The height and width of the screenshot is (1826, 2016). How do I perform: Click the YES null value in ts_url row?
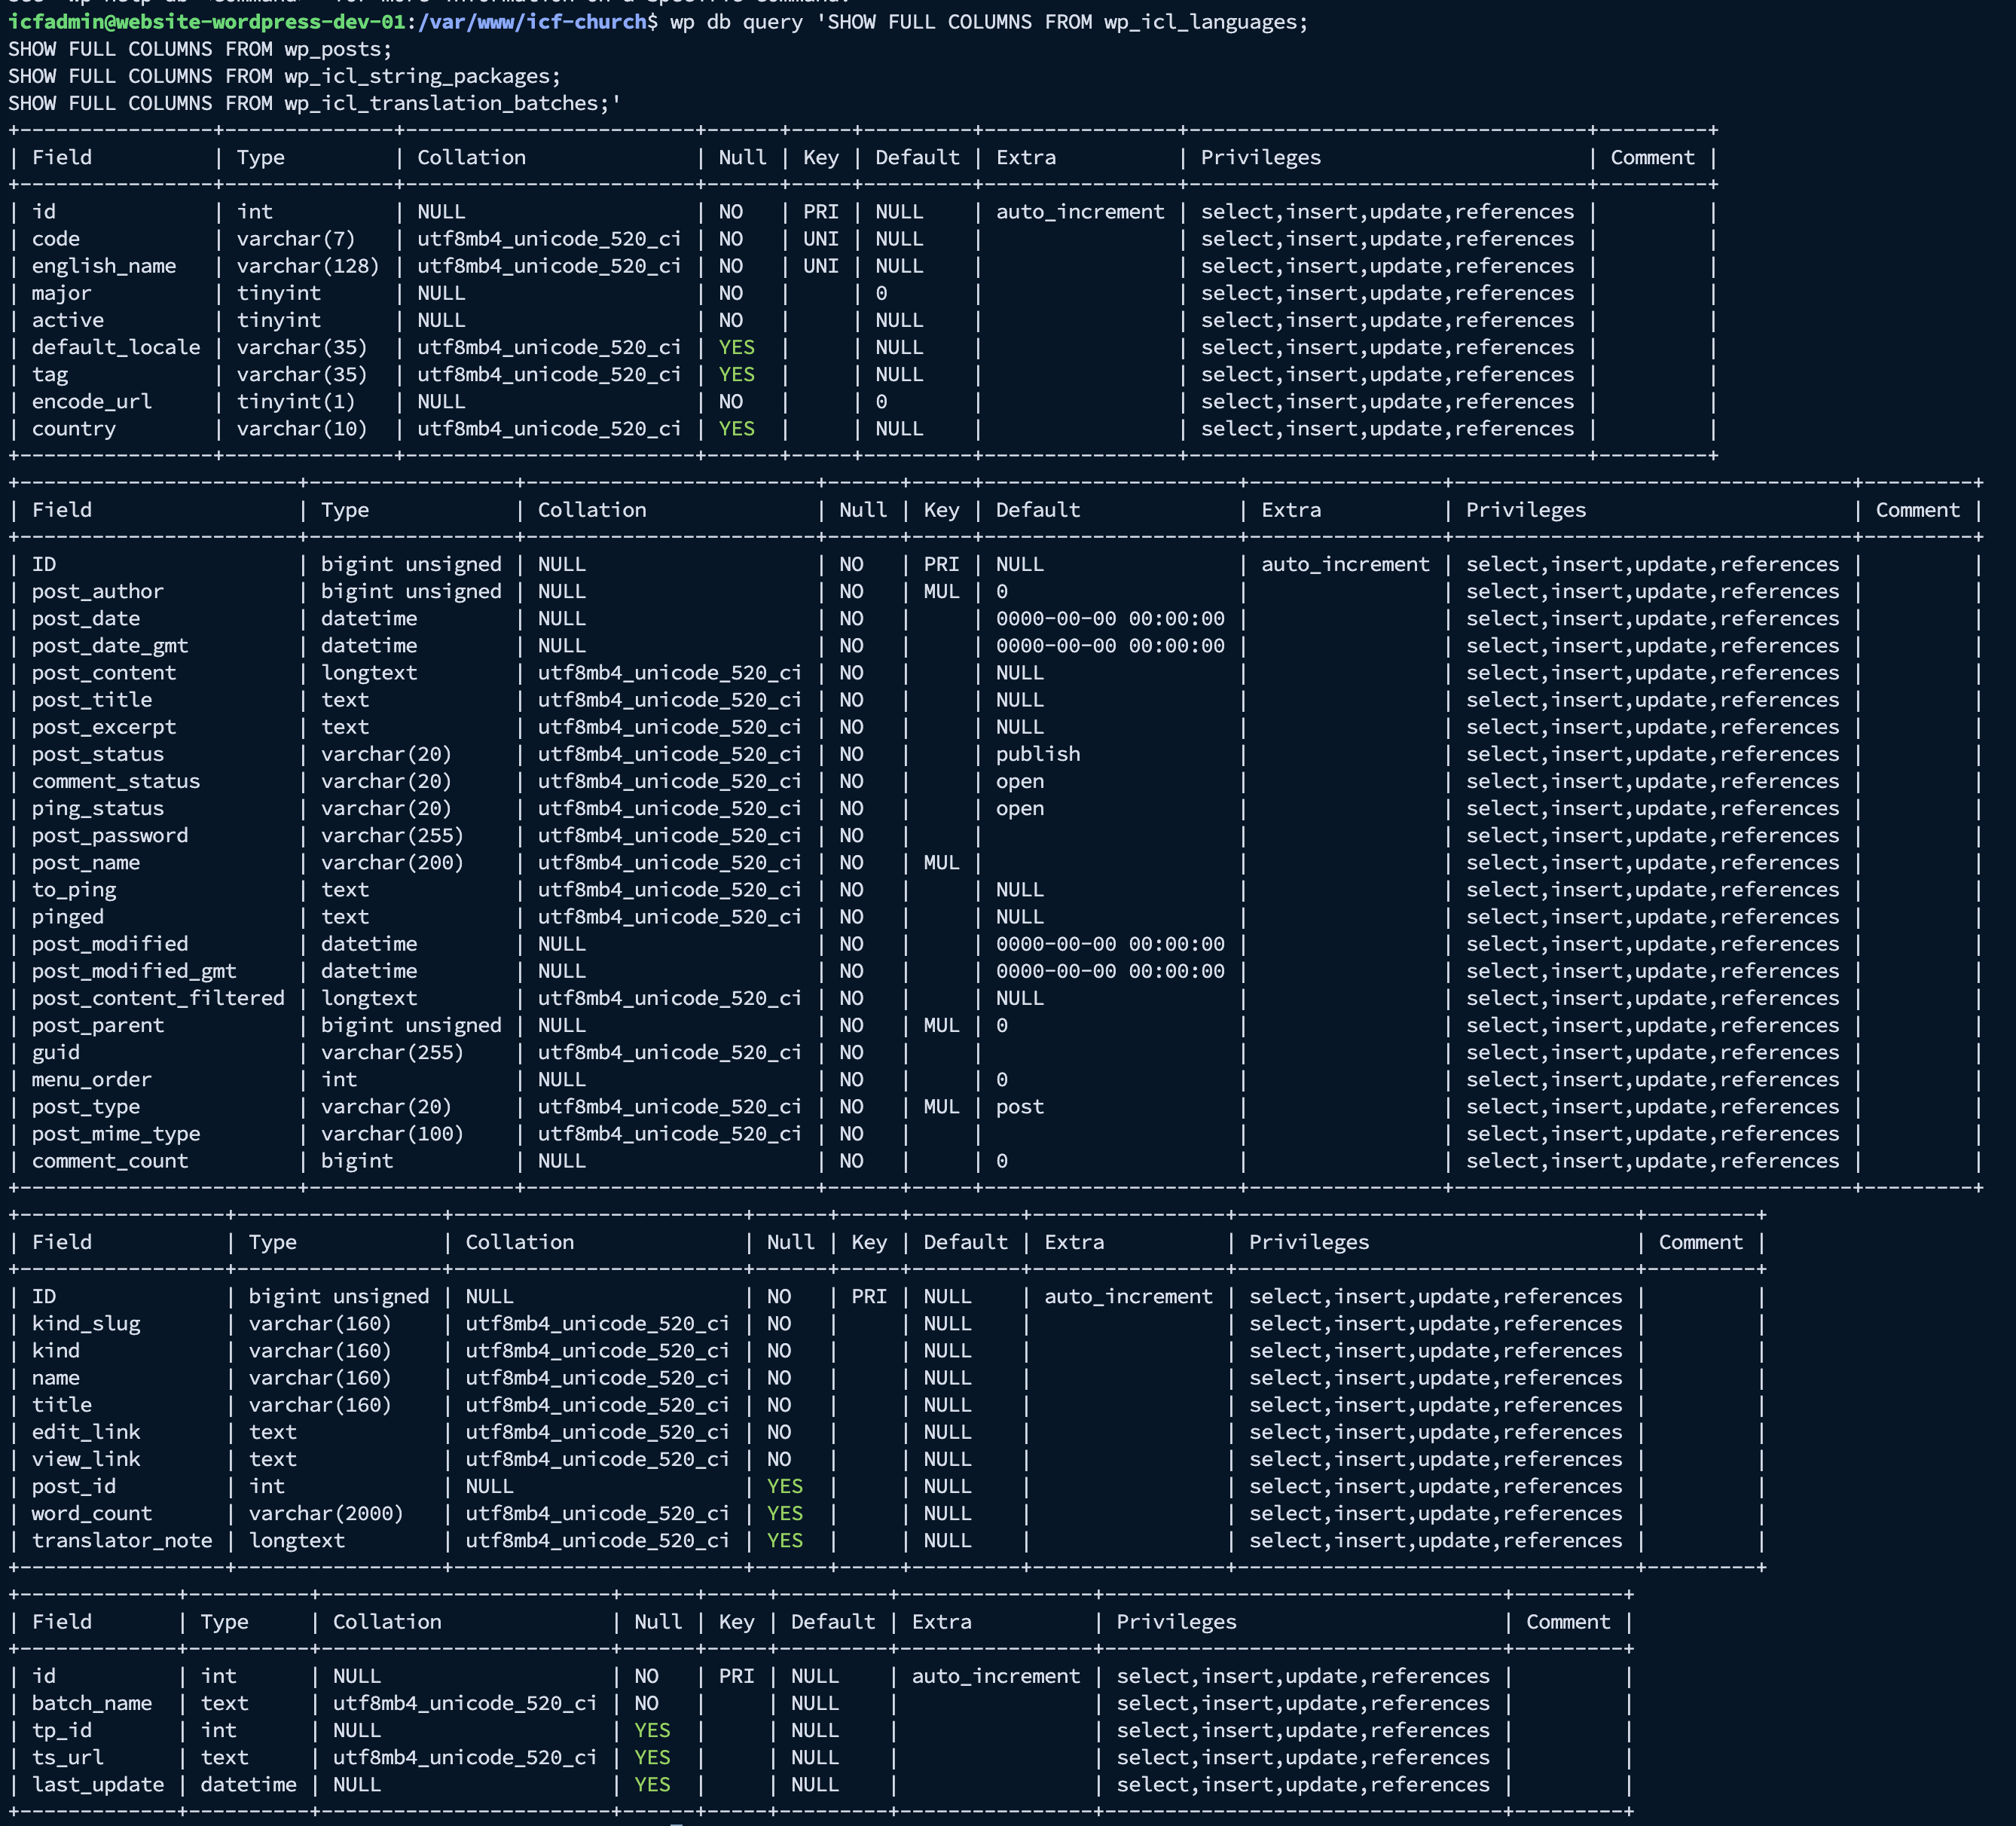tap(653, 1757)
